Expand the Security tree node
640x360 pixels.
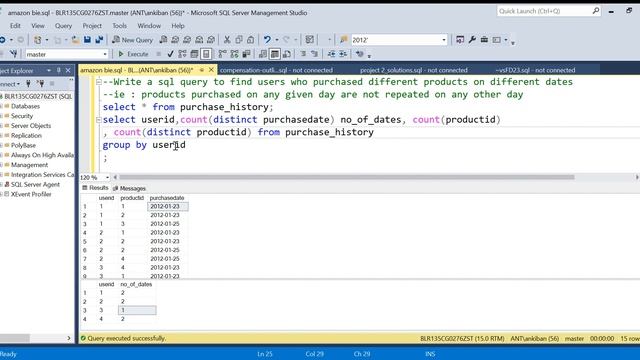[2, 116]
